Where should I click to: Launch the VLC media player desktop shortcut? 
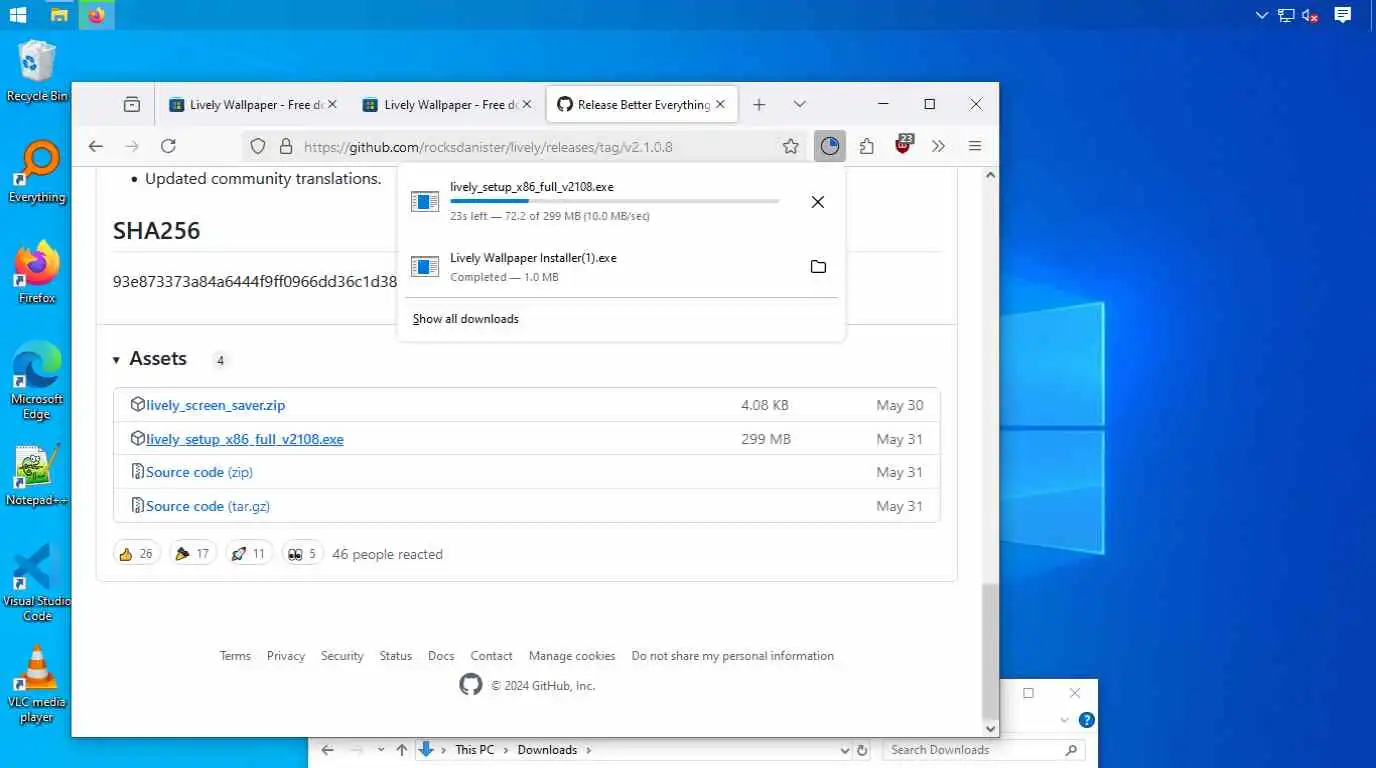[37, 684]
